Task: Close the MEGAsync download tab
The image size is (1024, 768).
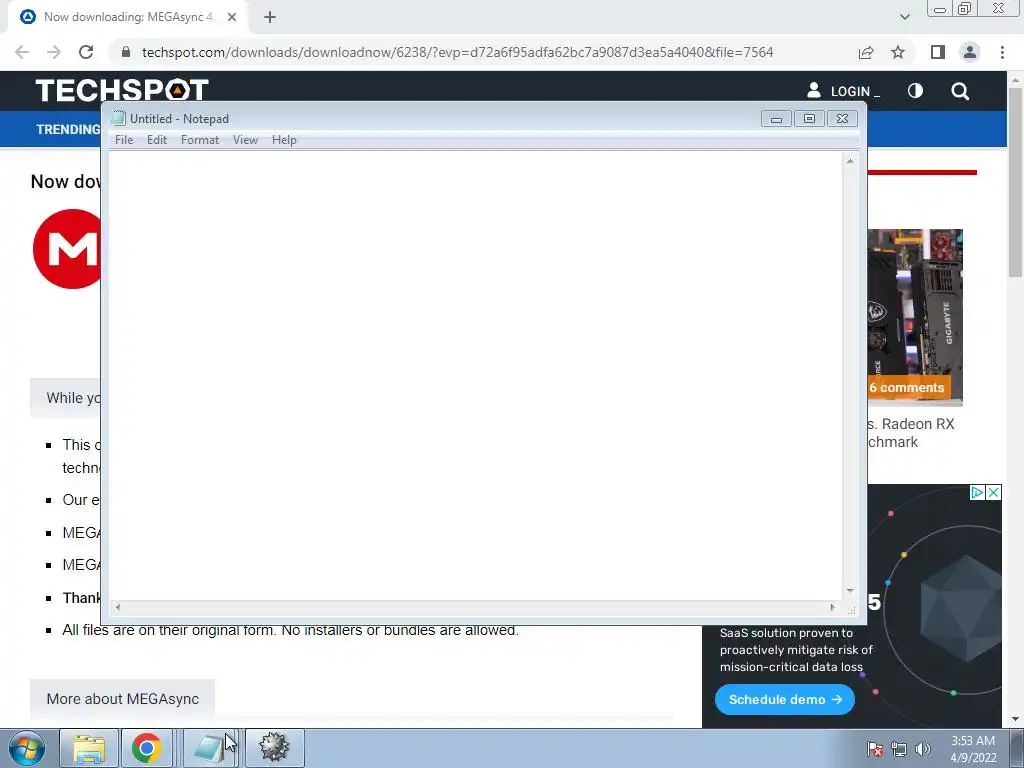Action: [x=232, y=18]
